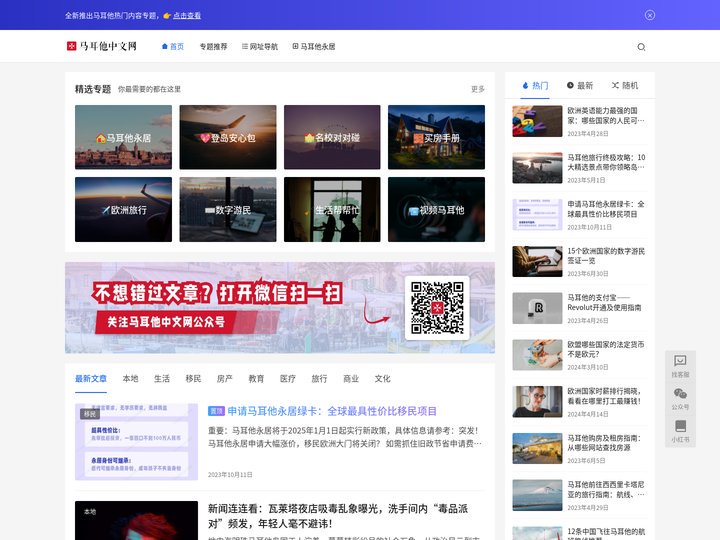Open the 登岛安心包 topic card
720x540 pixels.
pos(228,137)
